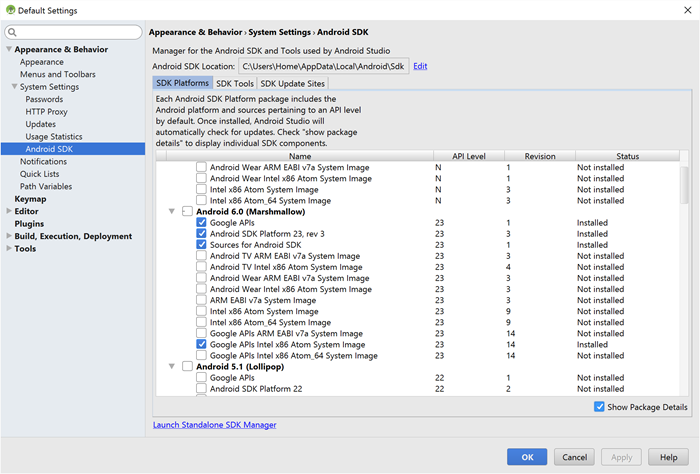Open Usage Statistics settings

click(54, 137)
